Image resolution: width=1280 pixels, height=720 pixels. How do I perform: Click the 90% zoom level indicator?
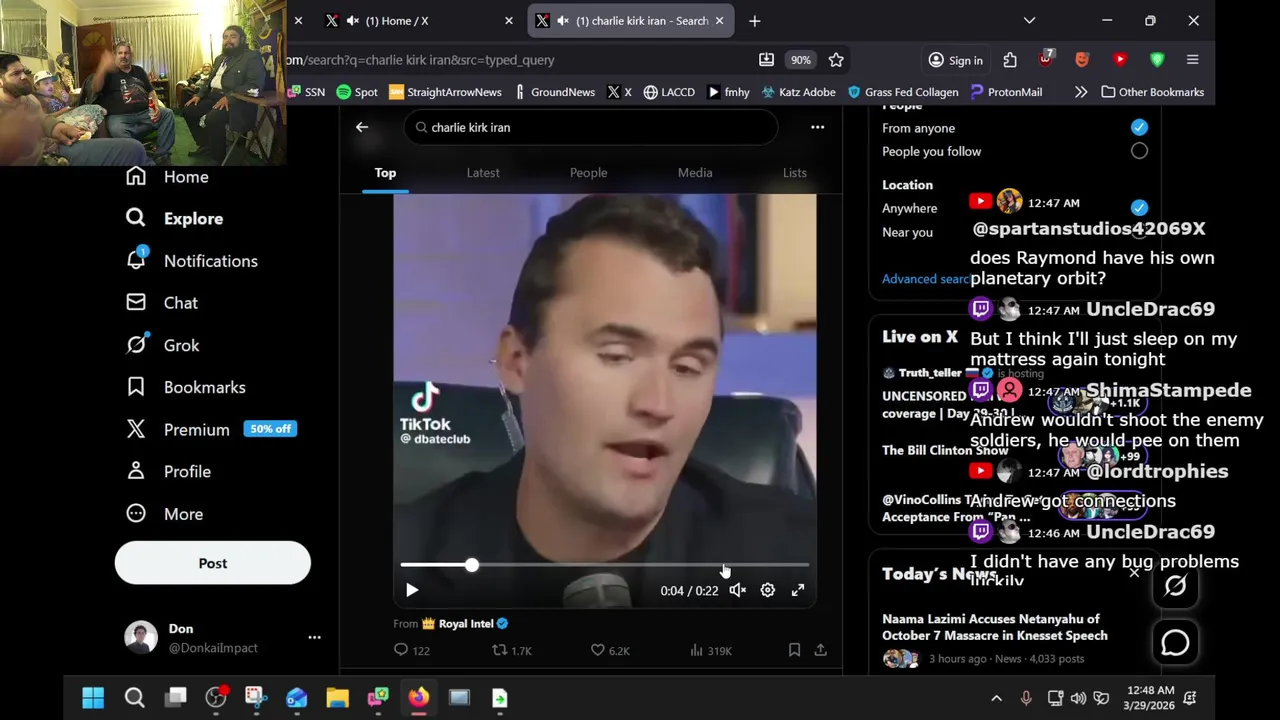coord(801,60)
